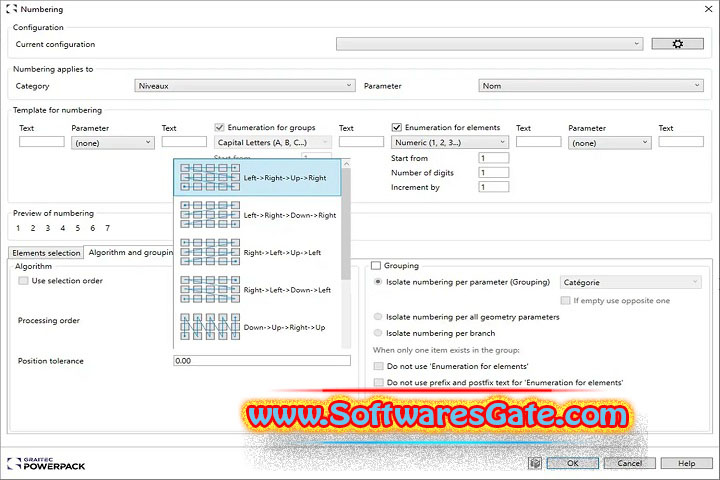Screen dimensions: 720x480
Task: Open the Catégorie grouping dropdown
Action: pos(630,282)
